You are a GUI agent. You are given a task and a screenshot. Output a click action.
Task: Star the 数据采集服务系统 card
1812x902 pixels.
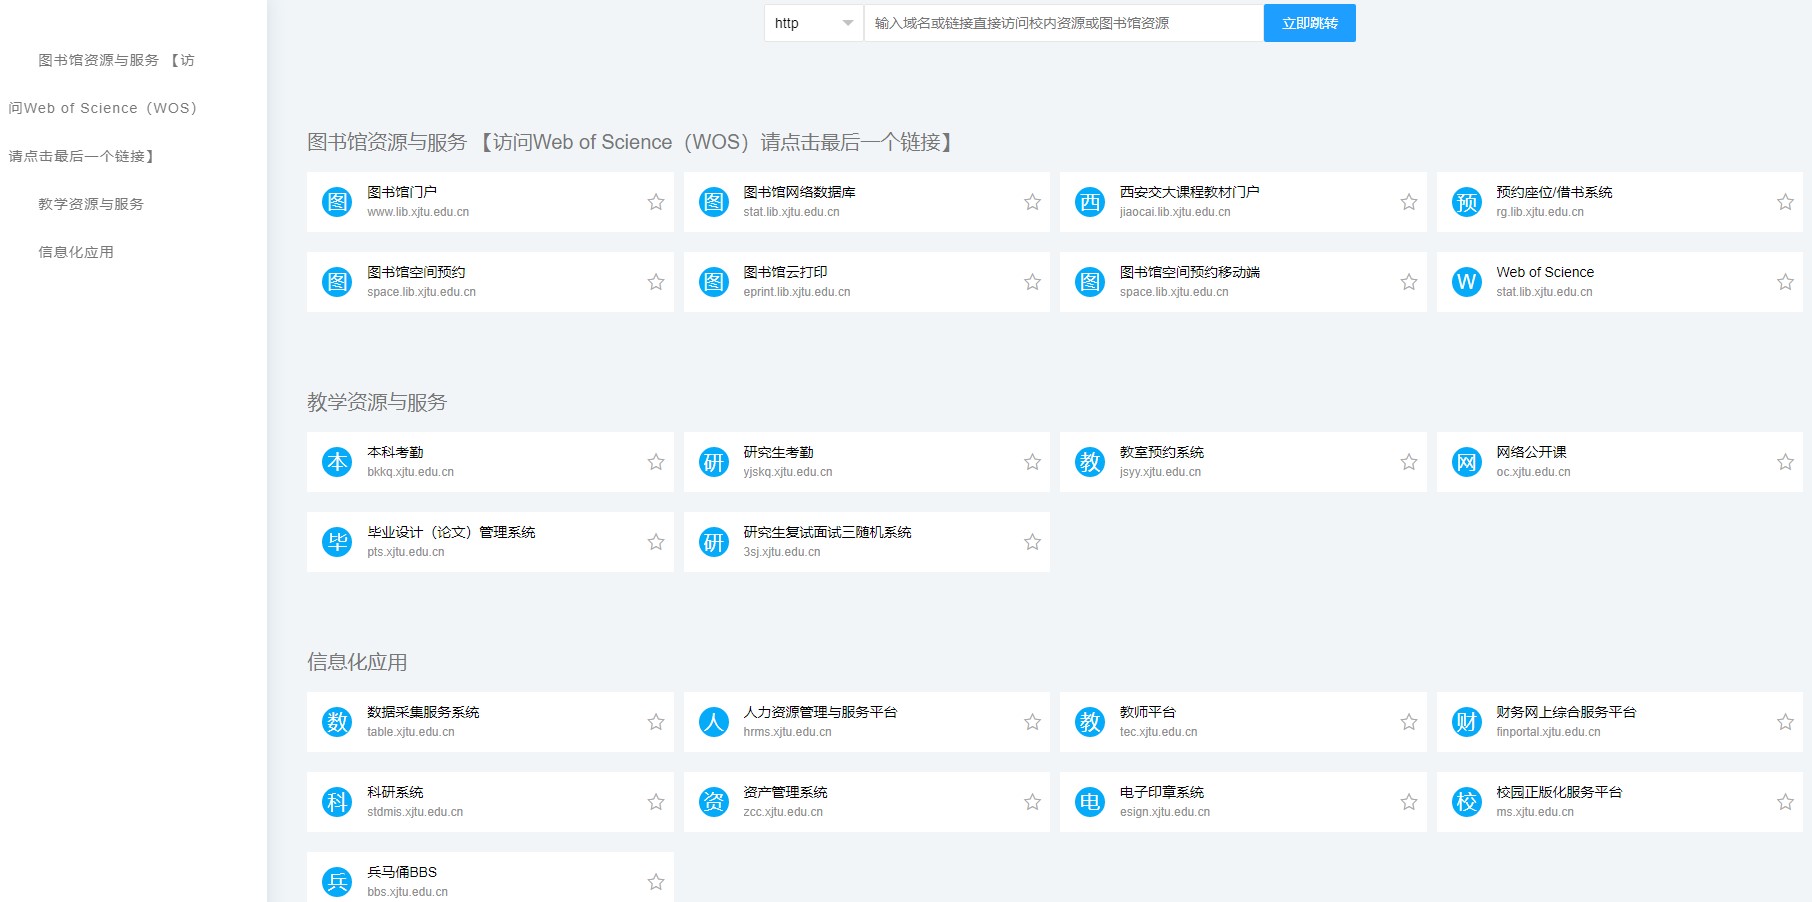(656, 722)
